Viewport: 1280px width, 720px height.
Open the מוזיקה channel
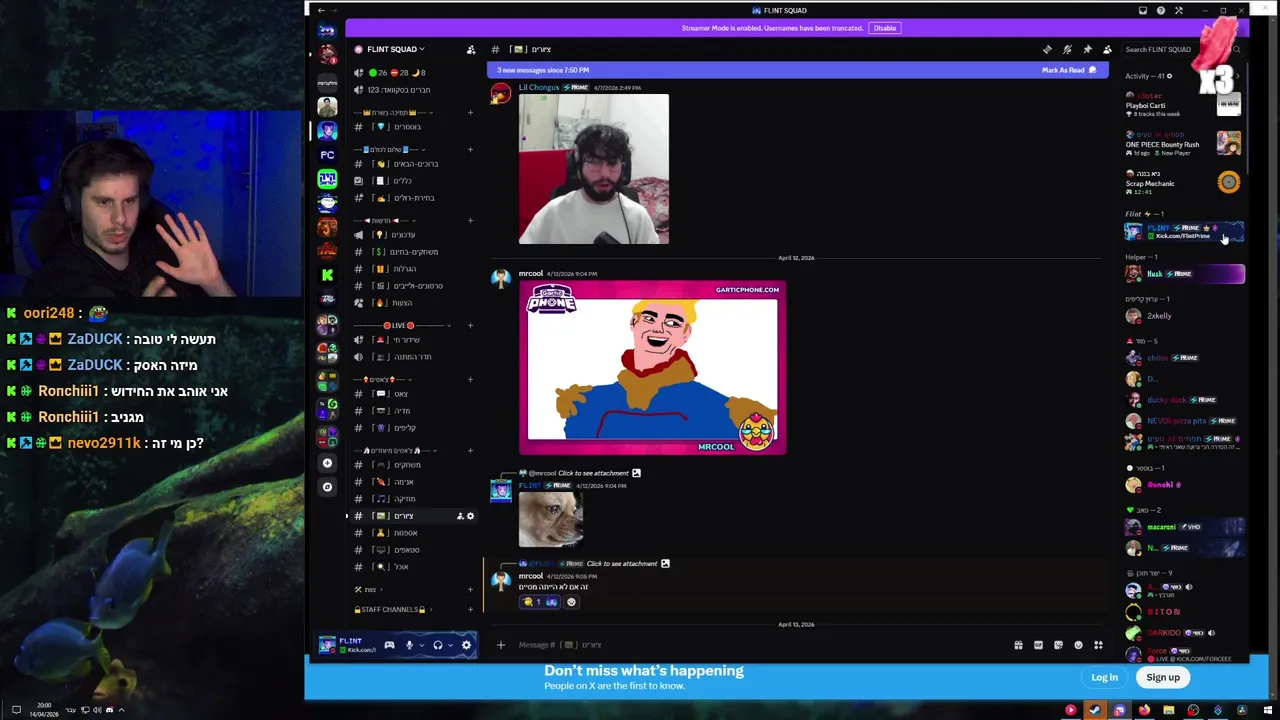413,499
